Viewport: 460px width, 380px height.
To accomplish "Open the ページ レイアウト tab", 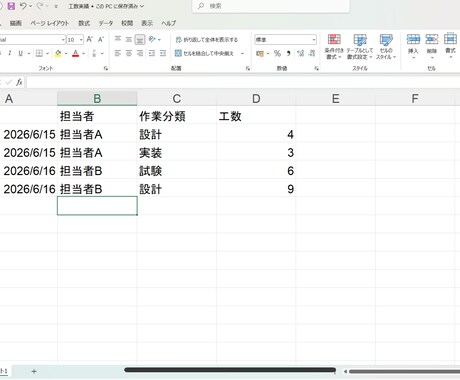I will (50, 23).
